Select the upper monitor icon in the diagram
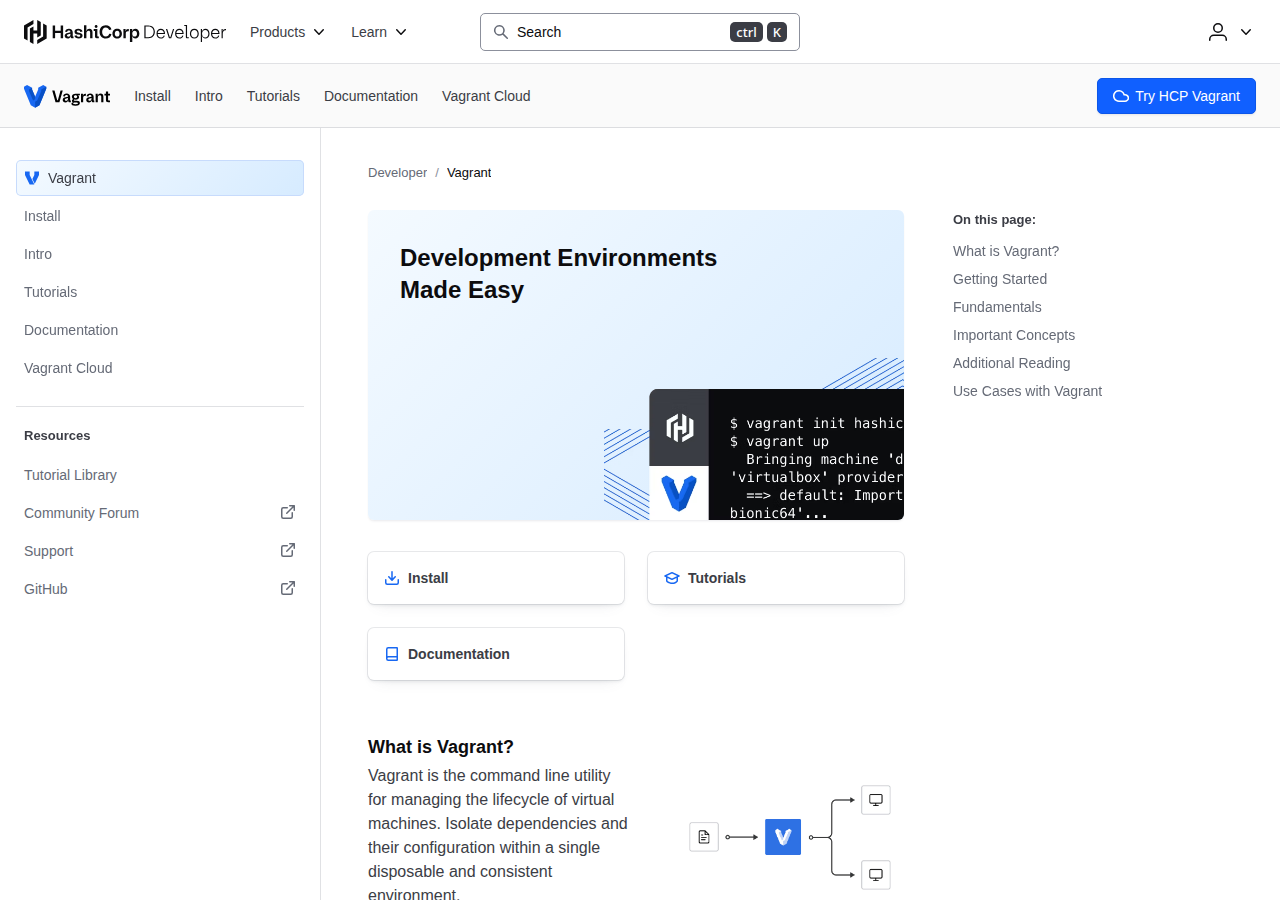This screenshot has width=1280, height=900. click(876, 799)
